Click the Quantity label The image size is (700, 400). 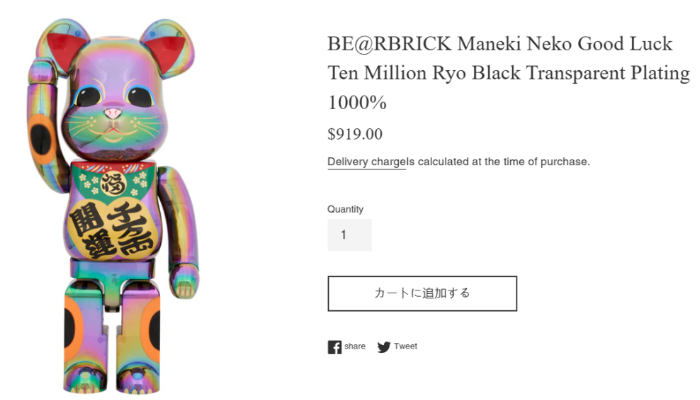(347, 209)
